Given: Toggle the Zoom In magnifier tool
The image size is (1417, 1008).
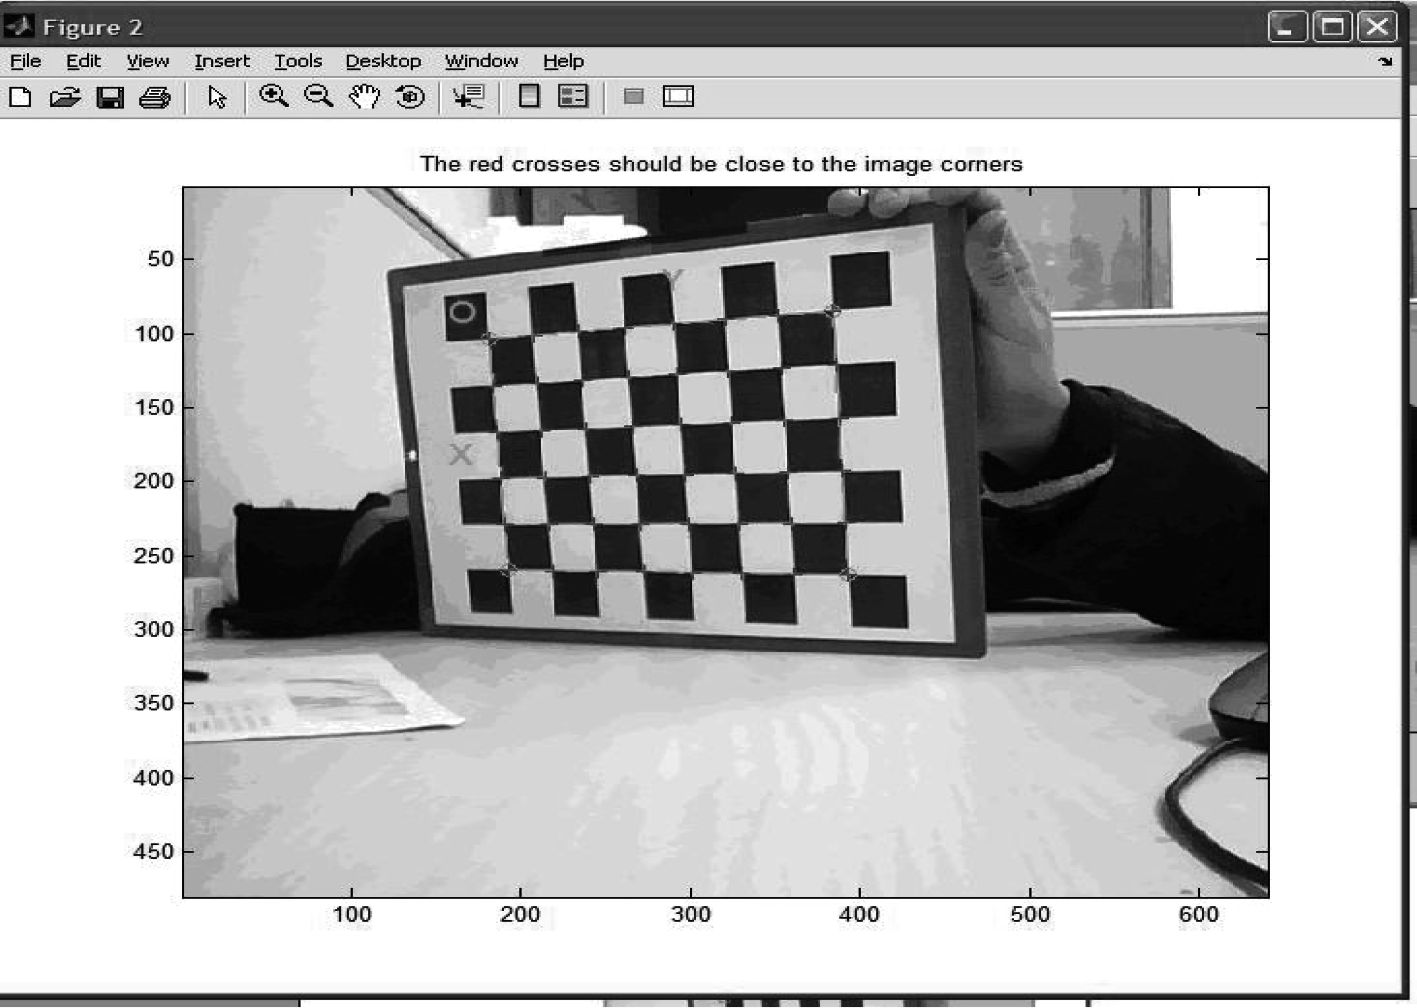Looking at the screenshot, I should pos(273,96).
